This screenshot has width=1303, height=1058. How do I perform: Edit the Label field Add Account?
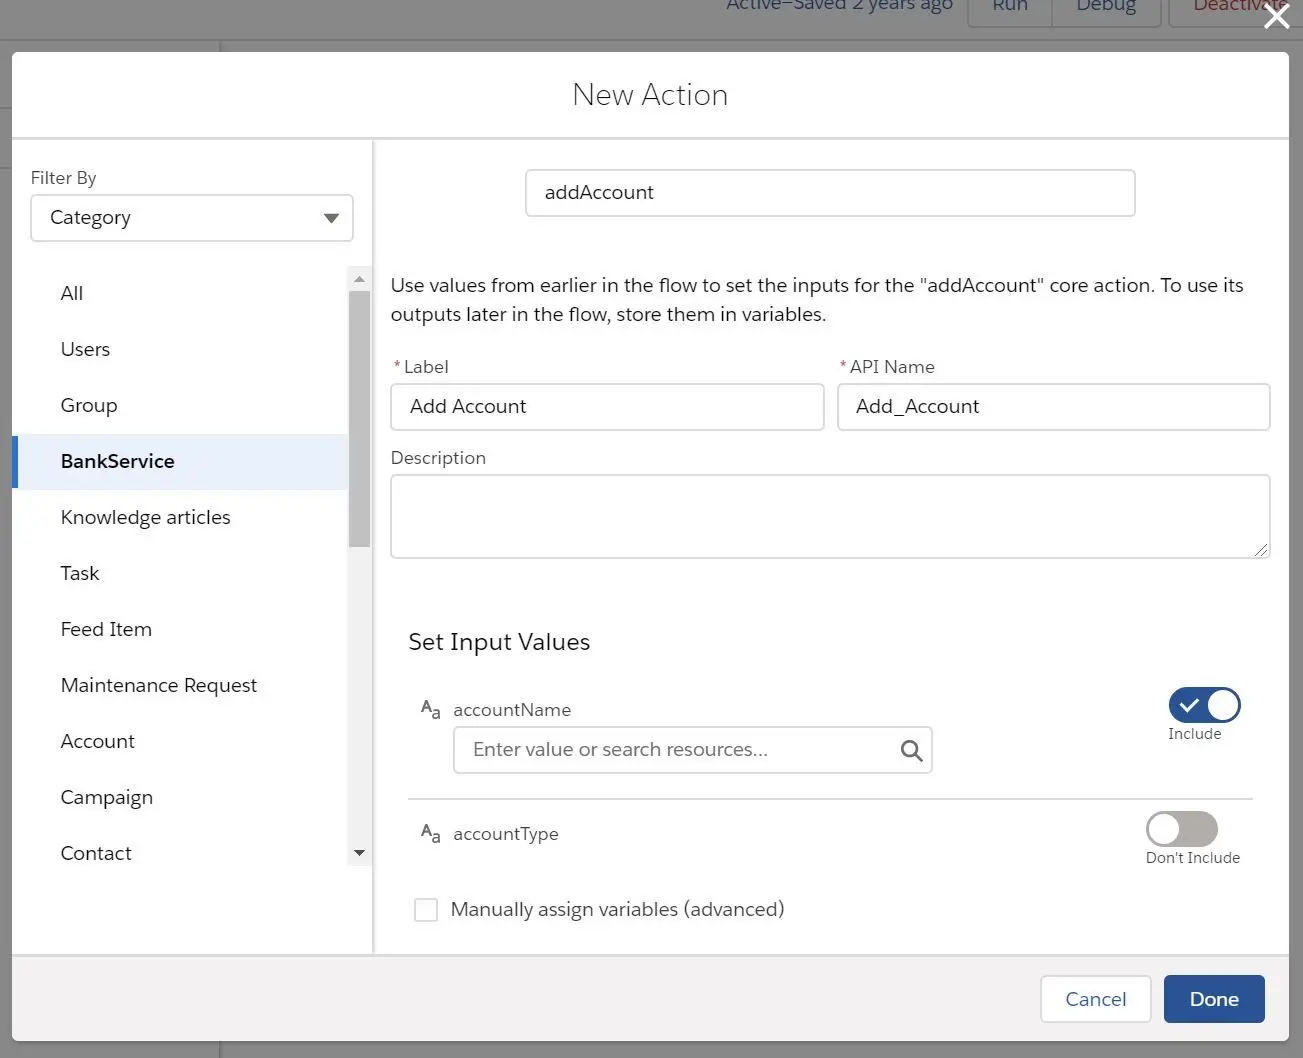click(x=607, y=407)
